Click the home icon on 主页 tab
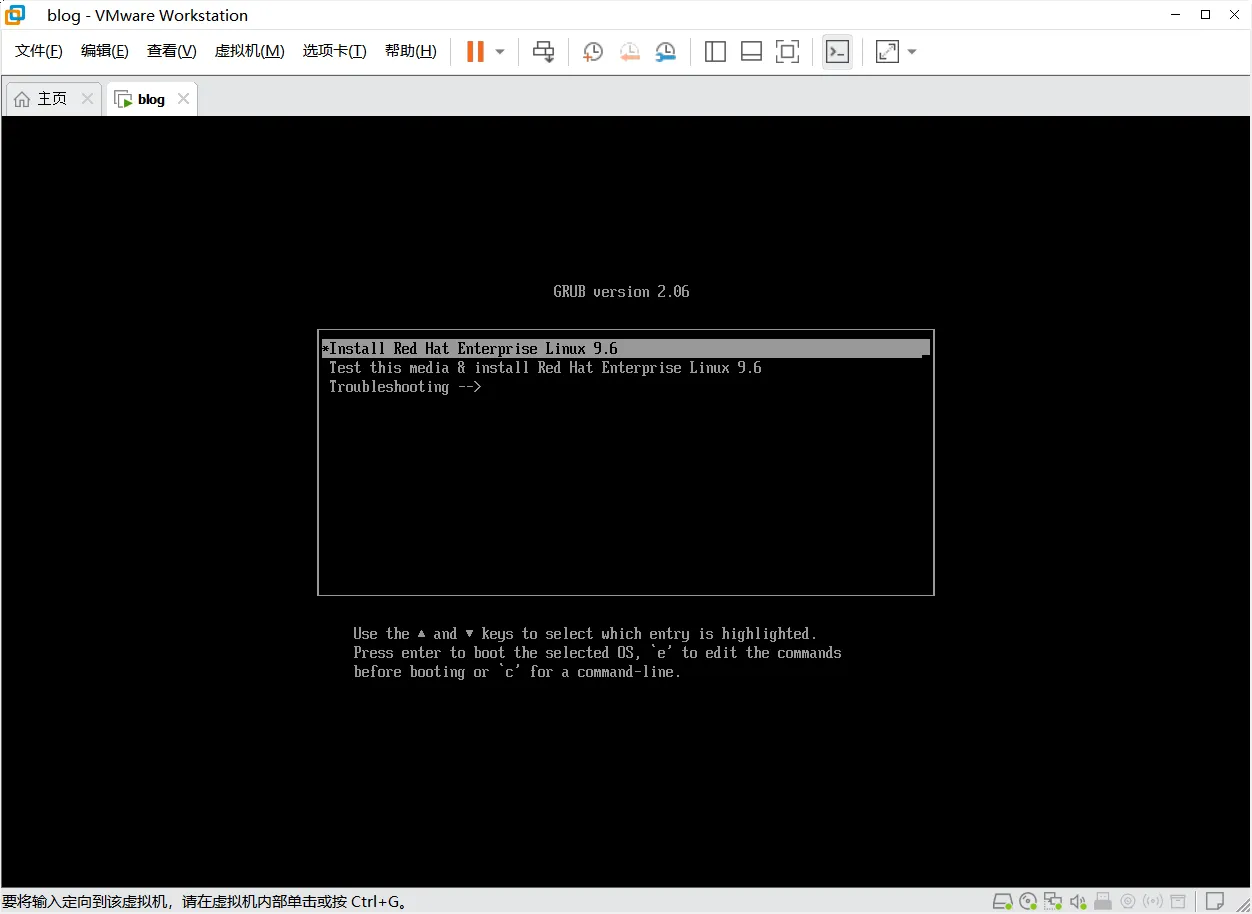Screen dimensions: 1252x914 [22, 99]
